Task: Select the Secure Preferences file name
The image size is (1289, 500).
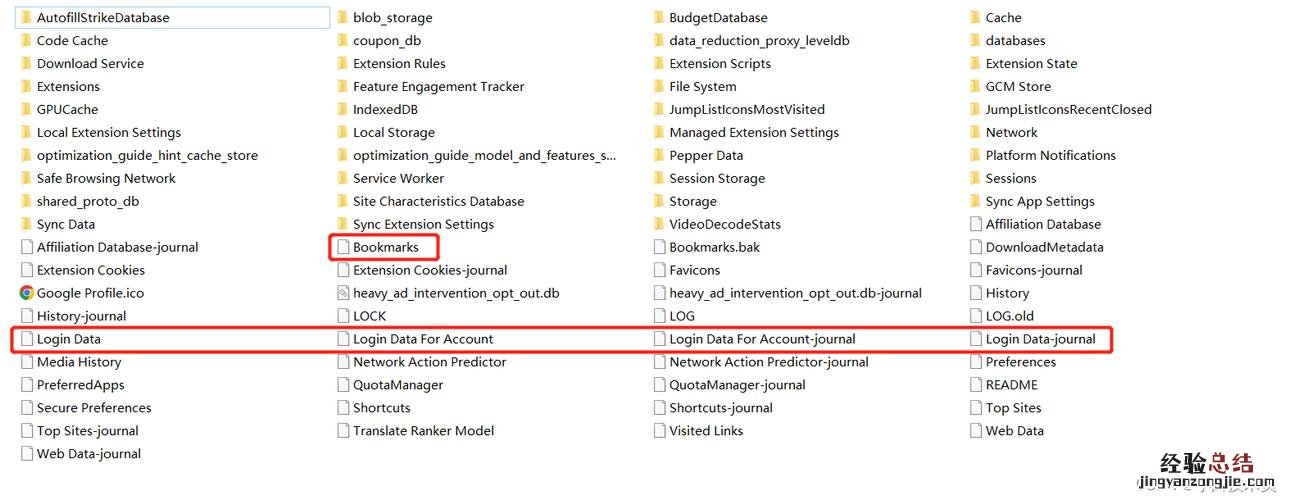Action: point(94,408)
